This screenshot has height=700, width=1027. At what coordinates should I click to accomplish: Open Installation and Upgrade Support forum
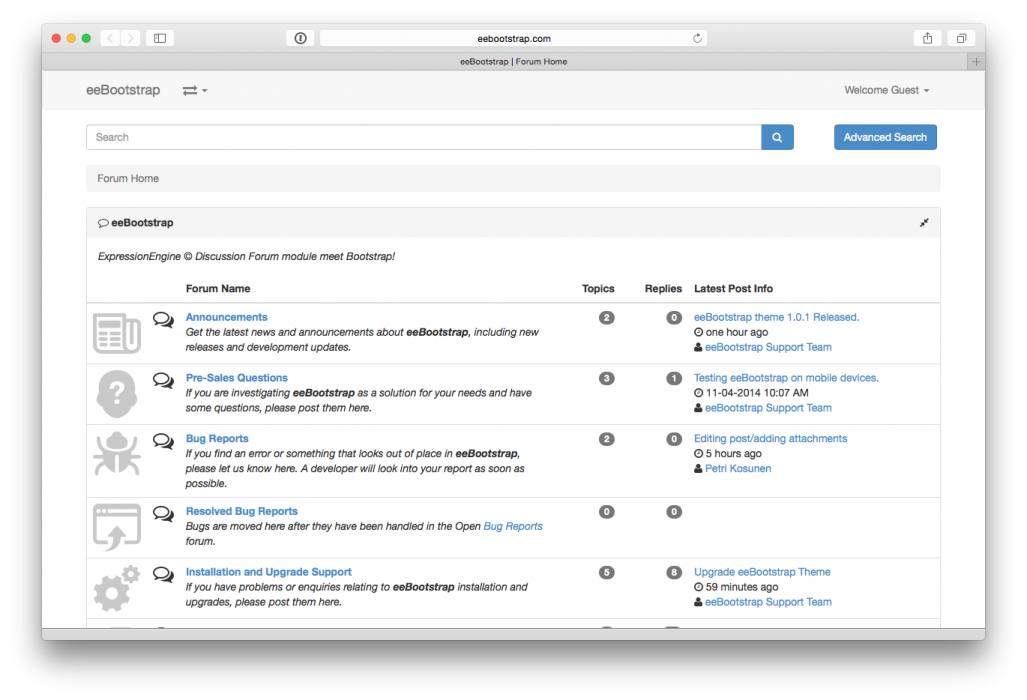[x=269, y=572]
